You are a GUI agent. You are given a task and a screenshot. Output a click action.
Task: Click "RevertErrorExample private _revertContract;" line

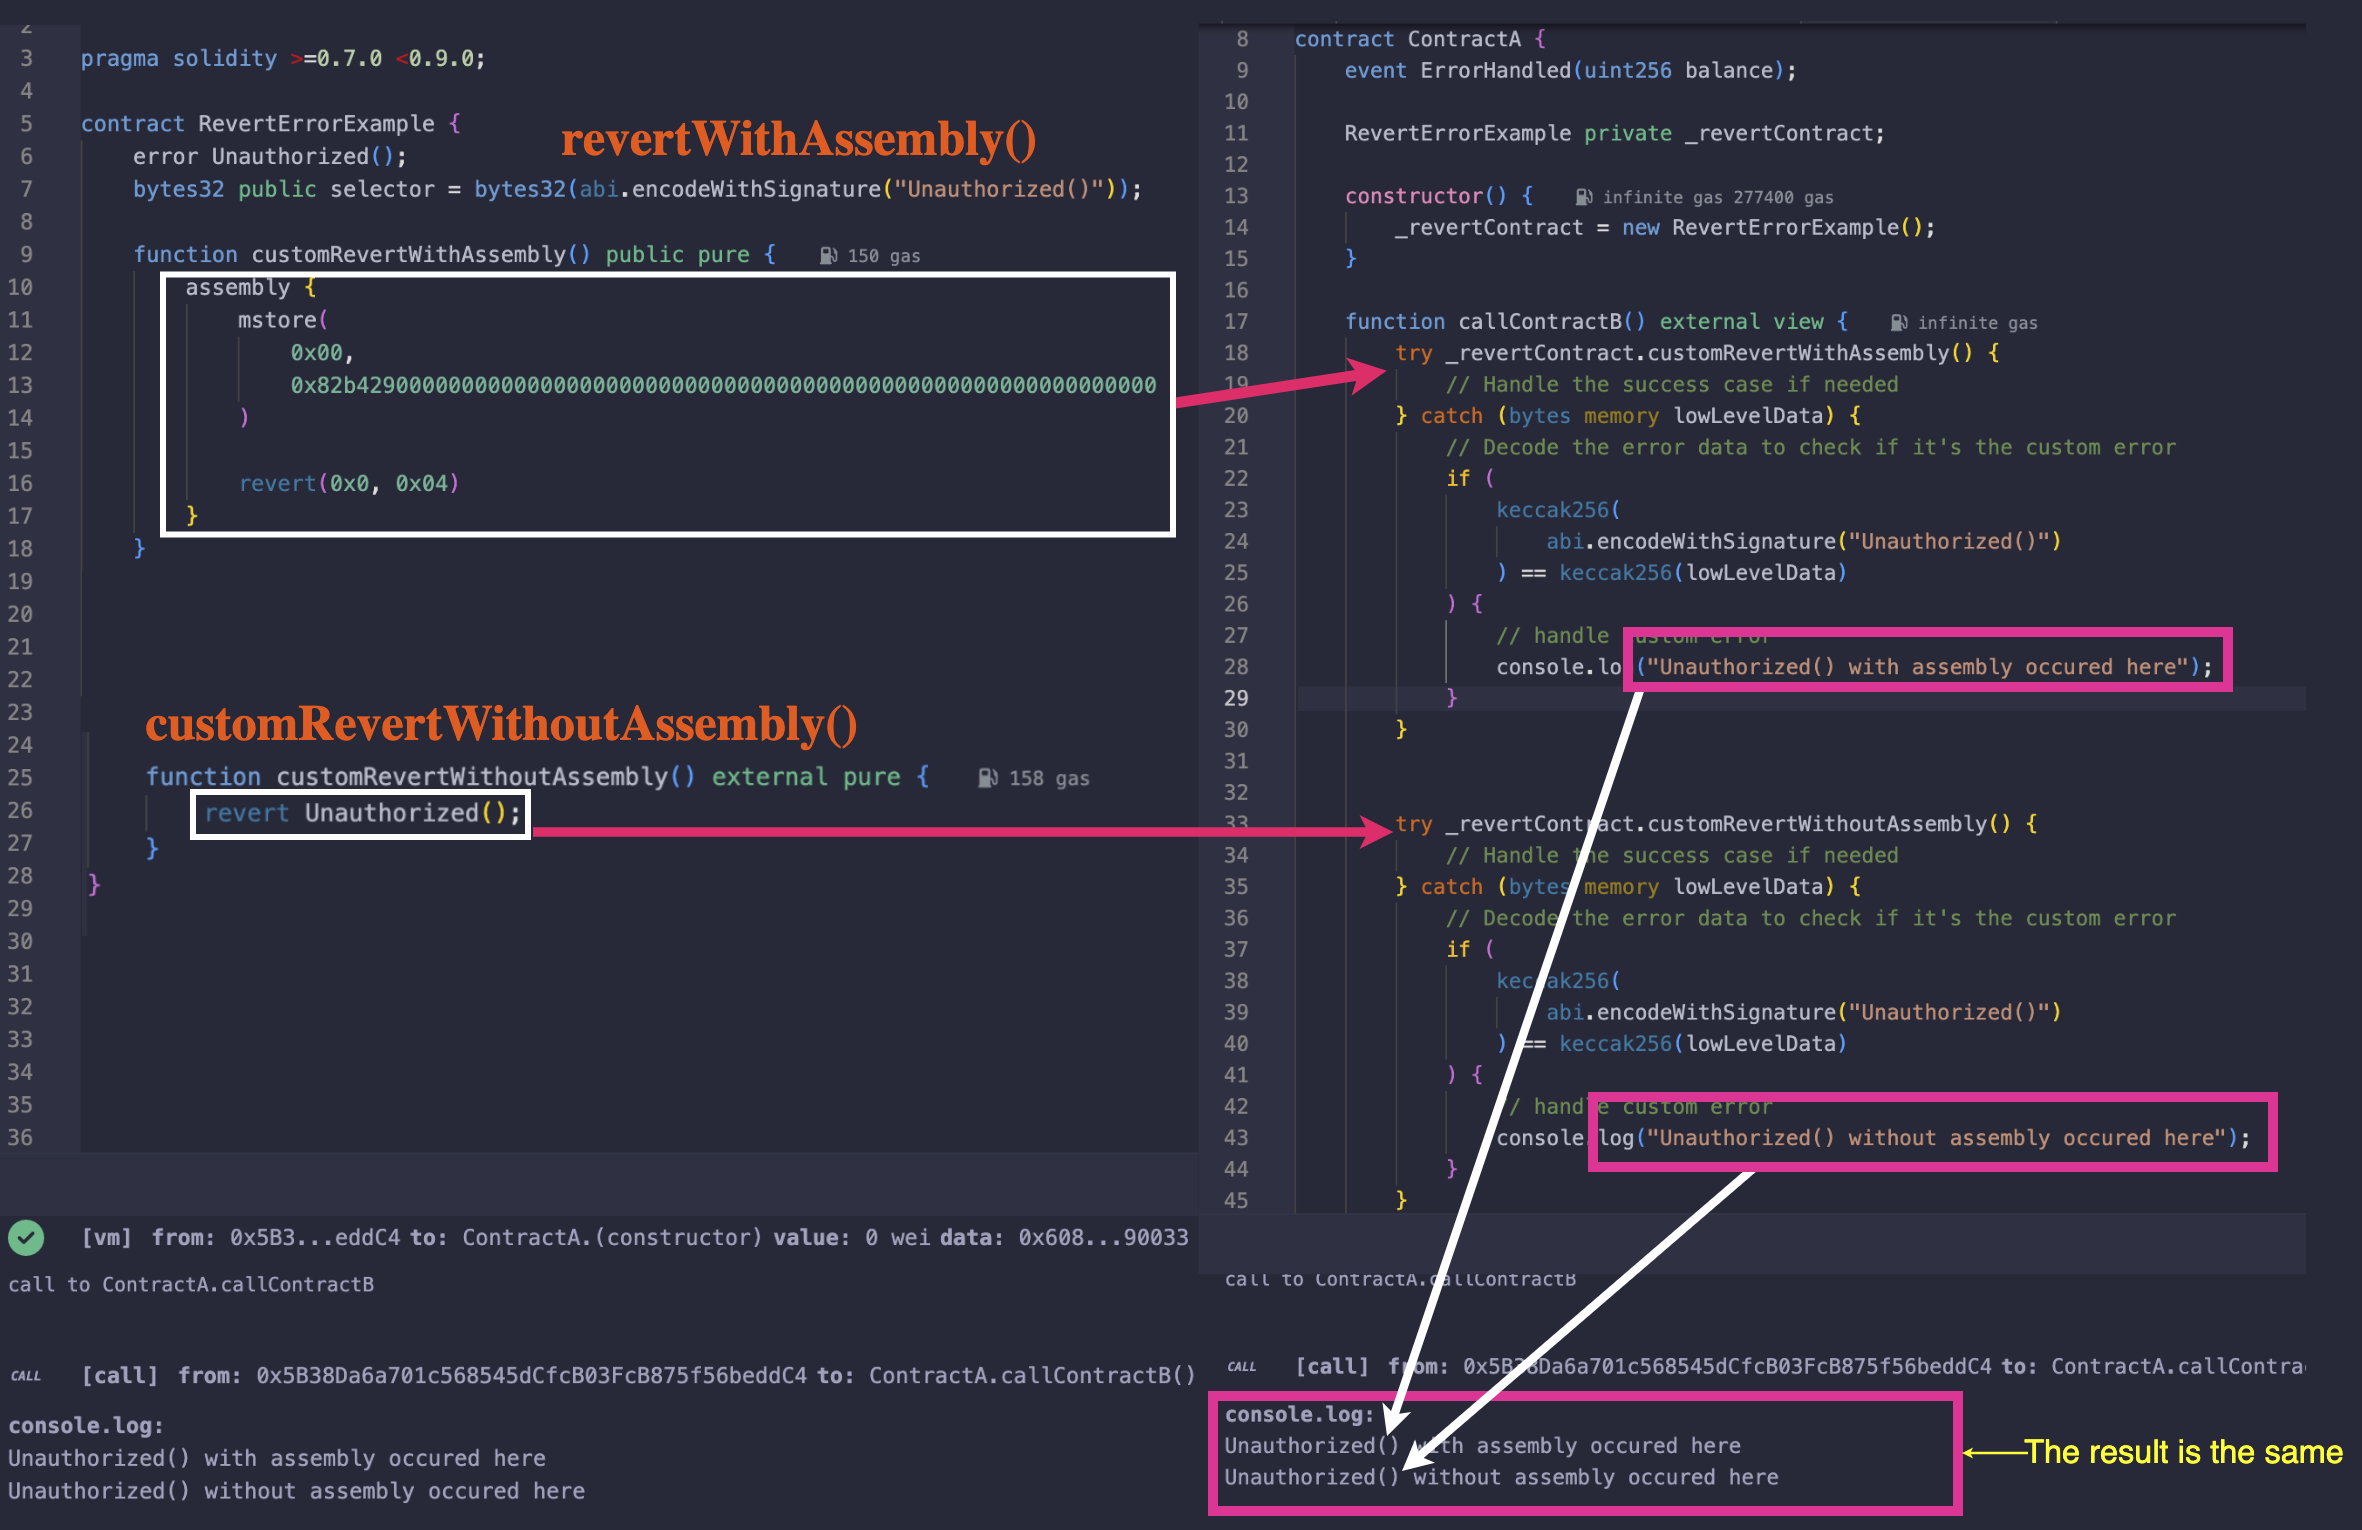[x=1614, y=133]
